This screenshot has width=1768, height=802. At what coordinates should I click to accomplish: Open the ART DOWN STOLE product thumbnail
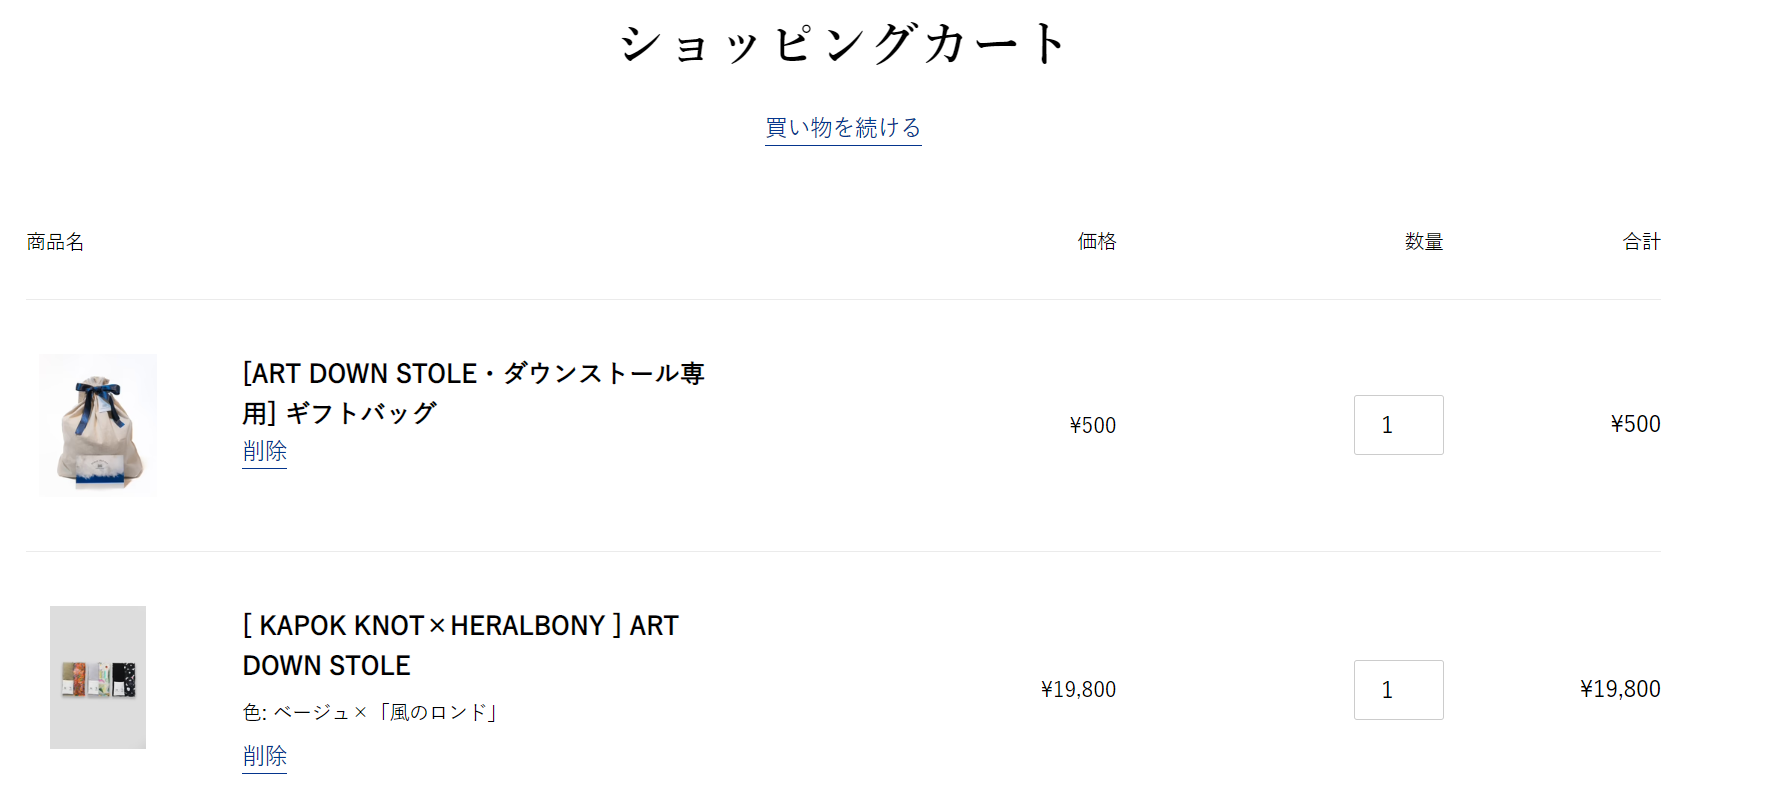(98, 677)
